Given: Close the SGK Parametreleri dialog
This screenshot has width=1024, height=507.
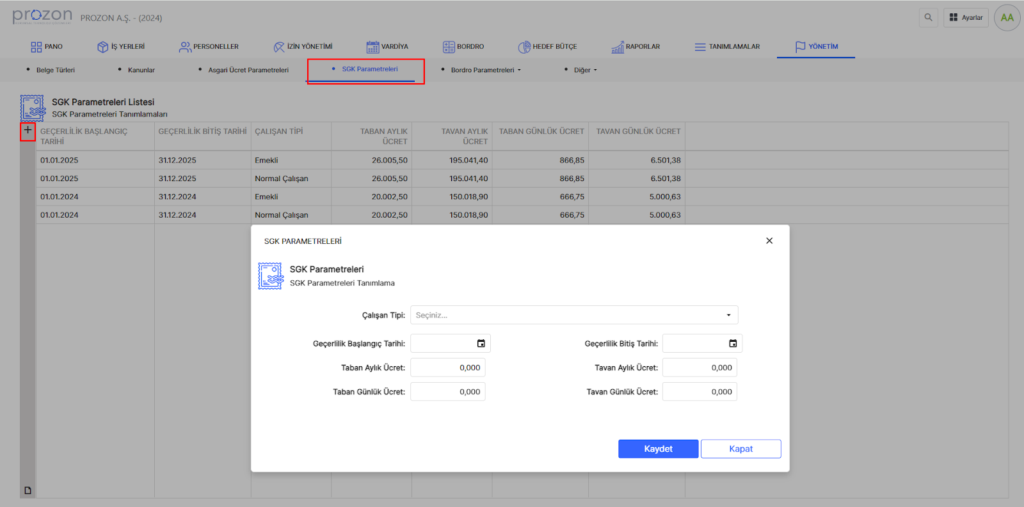Looking at the screenshot, I should 769,241.
